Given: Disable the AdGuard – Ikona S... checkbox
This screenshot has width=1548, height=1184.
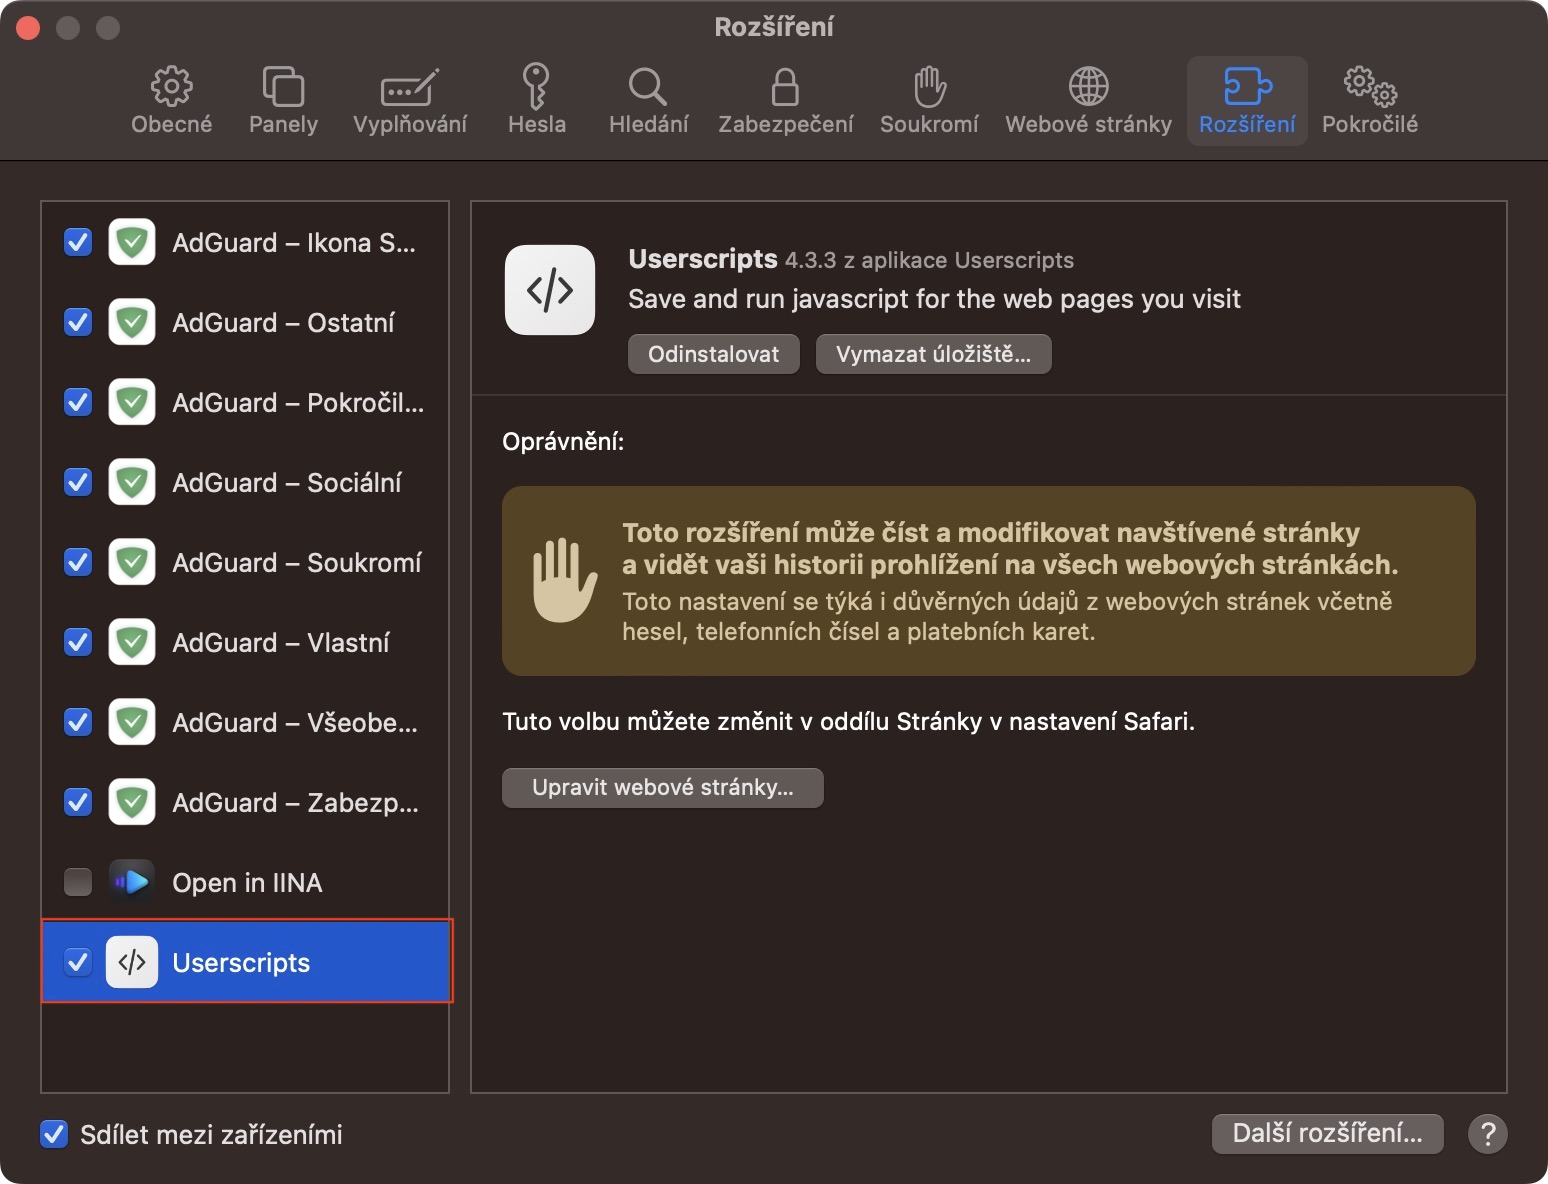Looking at the screenshot, I should click(78, 242).
